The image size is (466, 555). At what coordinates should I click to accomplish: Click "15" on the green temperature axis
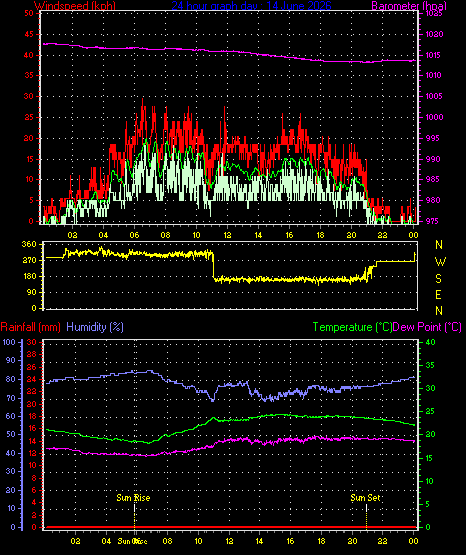[x=429, y=458]
